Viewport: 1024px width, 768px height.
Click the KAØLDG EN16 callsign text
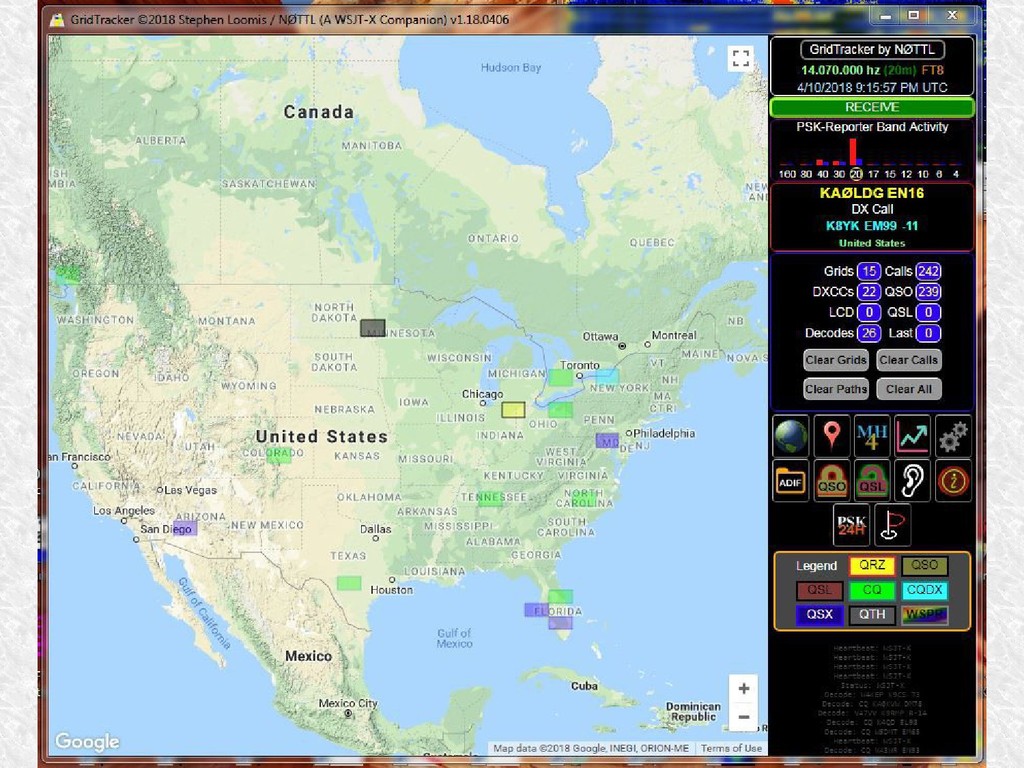tap(872, 193)
